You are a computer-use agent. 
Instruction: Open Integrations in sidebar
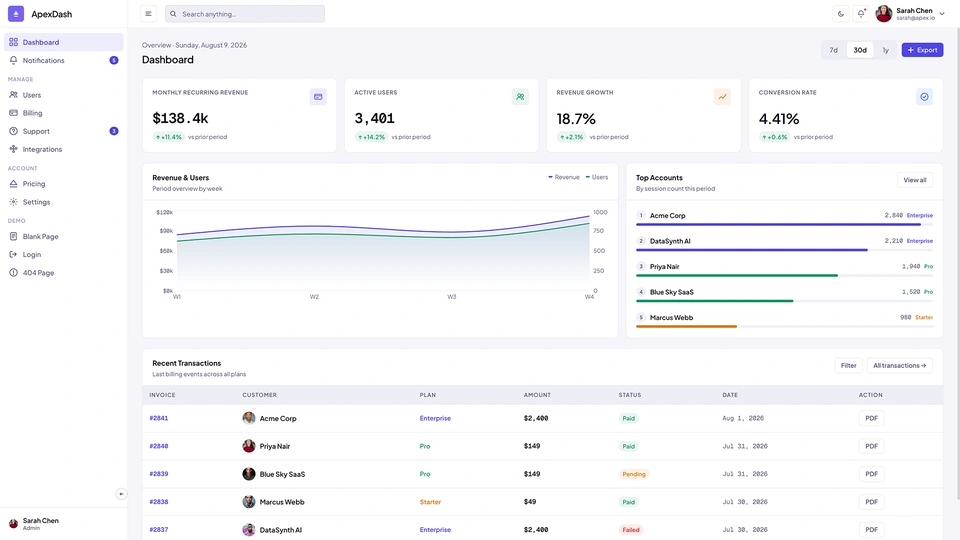64,149
